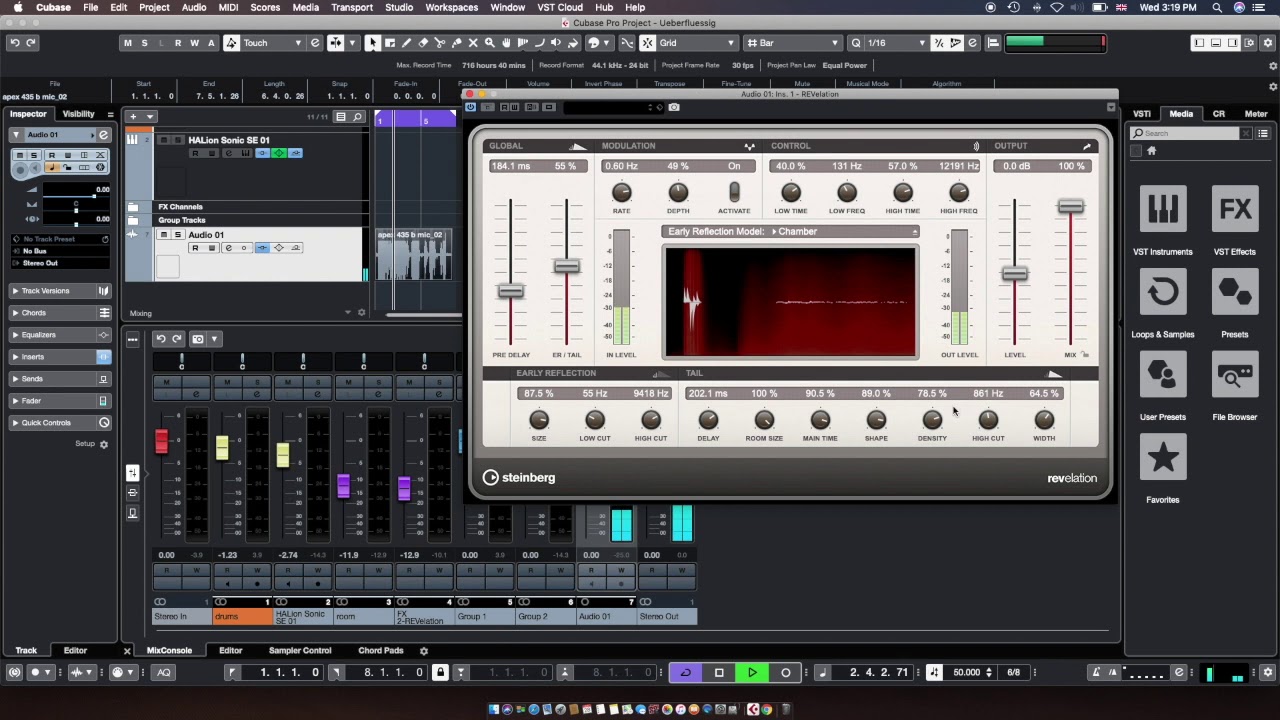Image resolution: width=1280 pixels, height=720 pixels.
Task: Click Add Track plus button
Action: [x=132, y=117]
